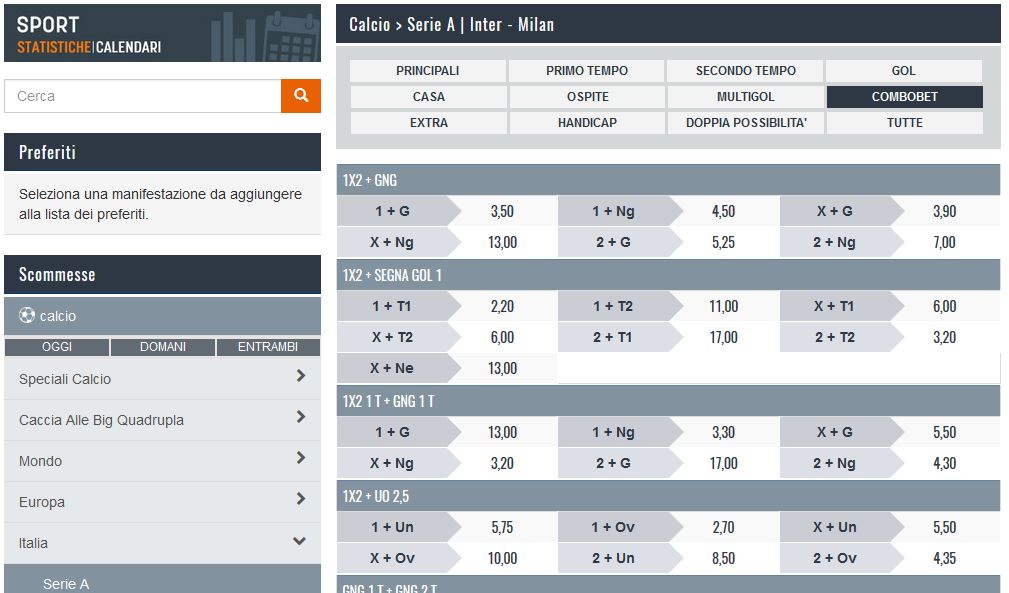The image size is (1009, 593).
Task: Pick odds 7,00 for 2 + Ng
Action: click(945, 242)
